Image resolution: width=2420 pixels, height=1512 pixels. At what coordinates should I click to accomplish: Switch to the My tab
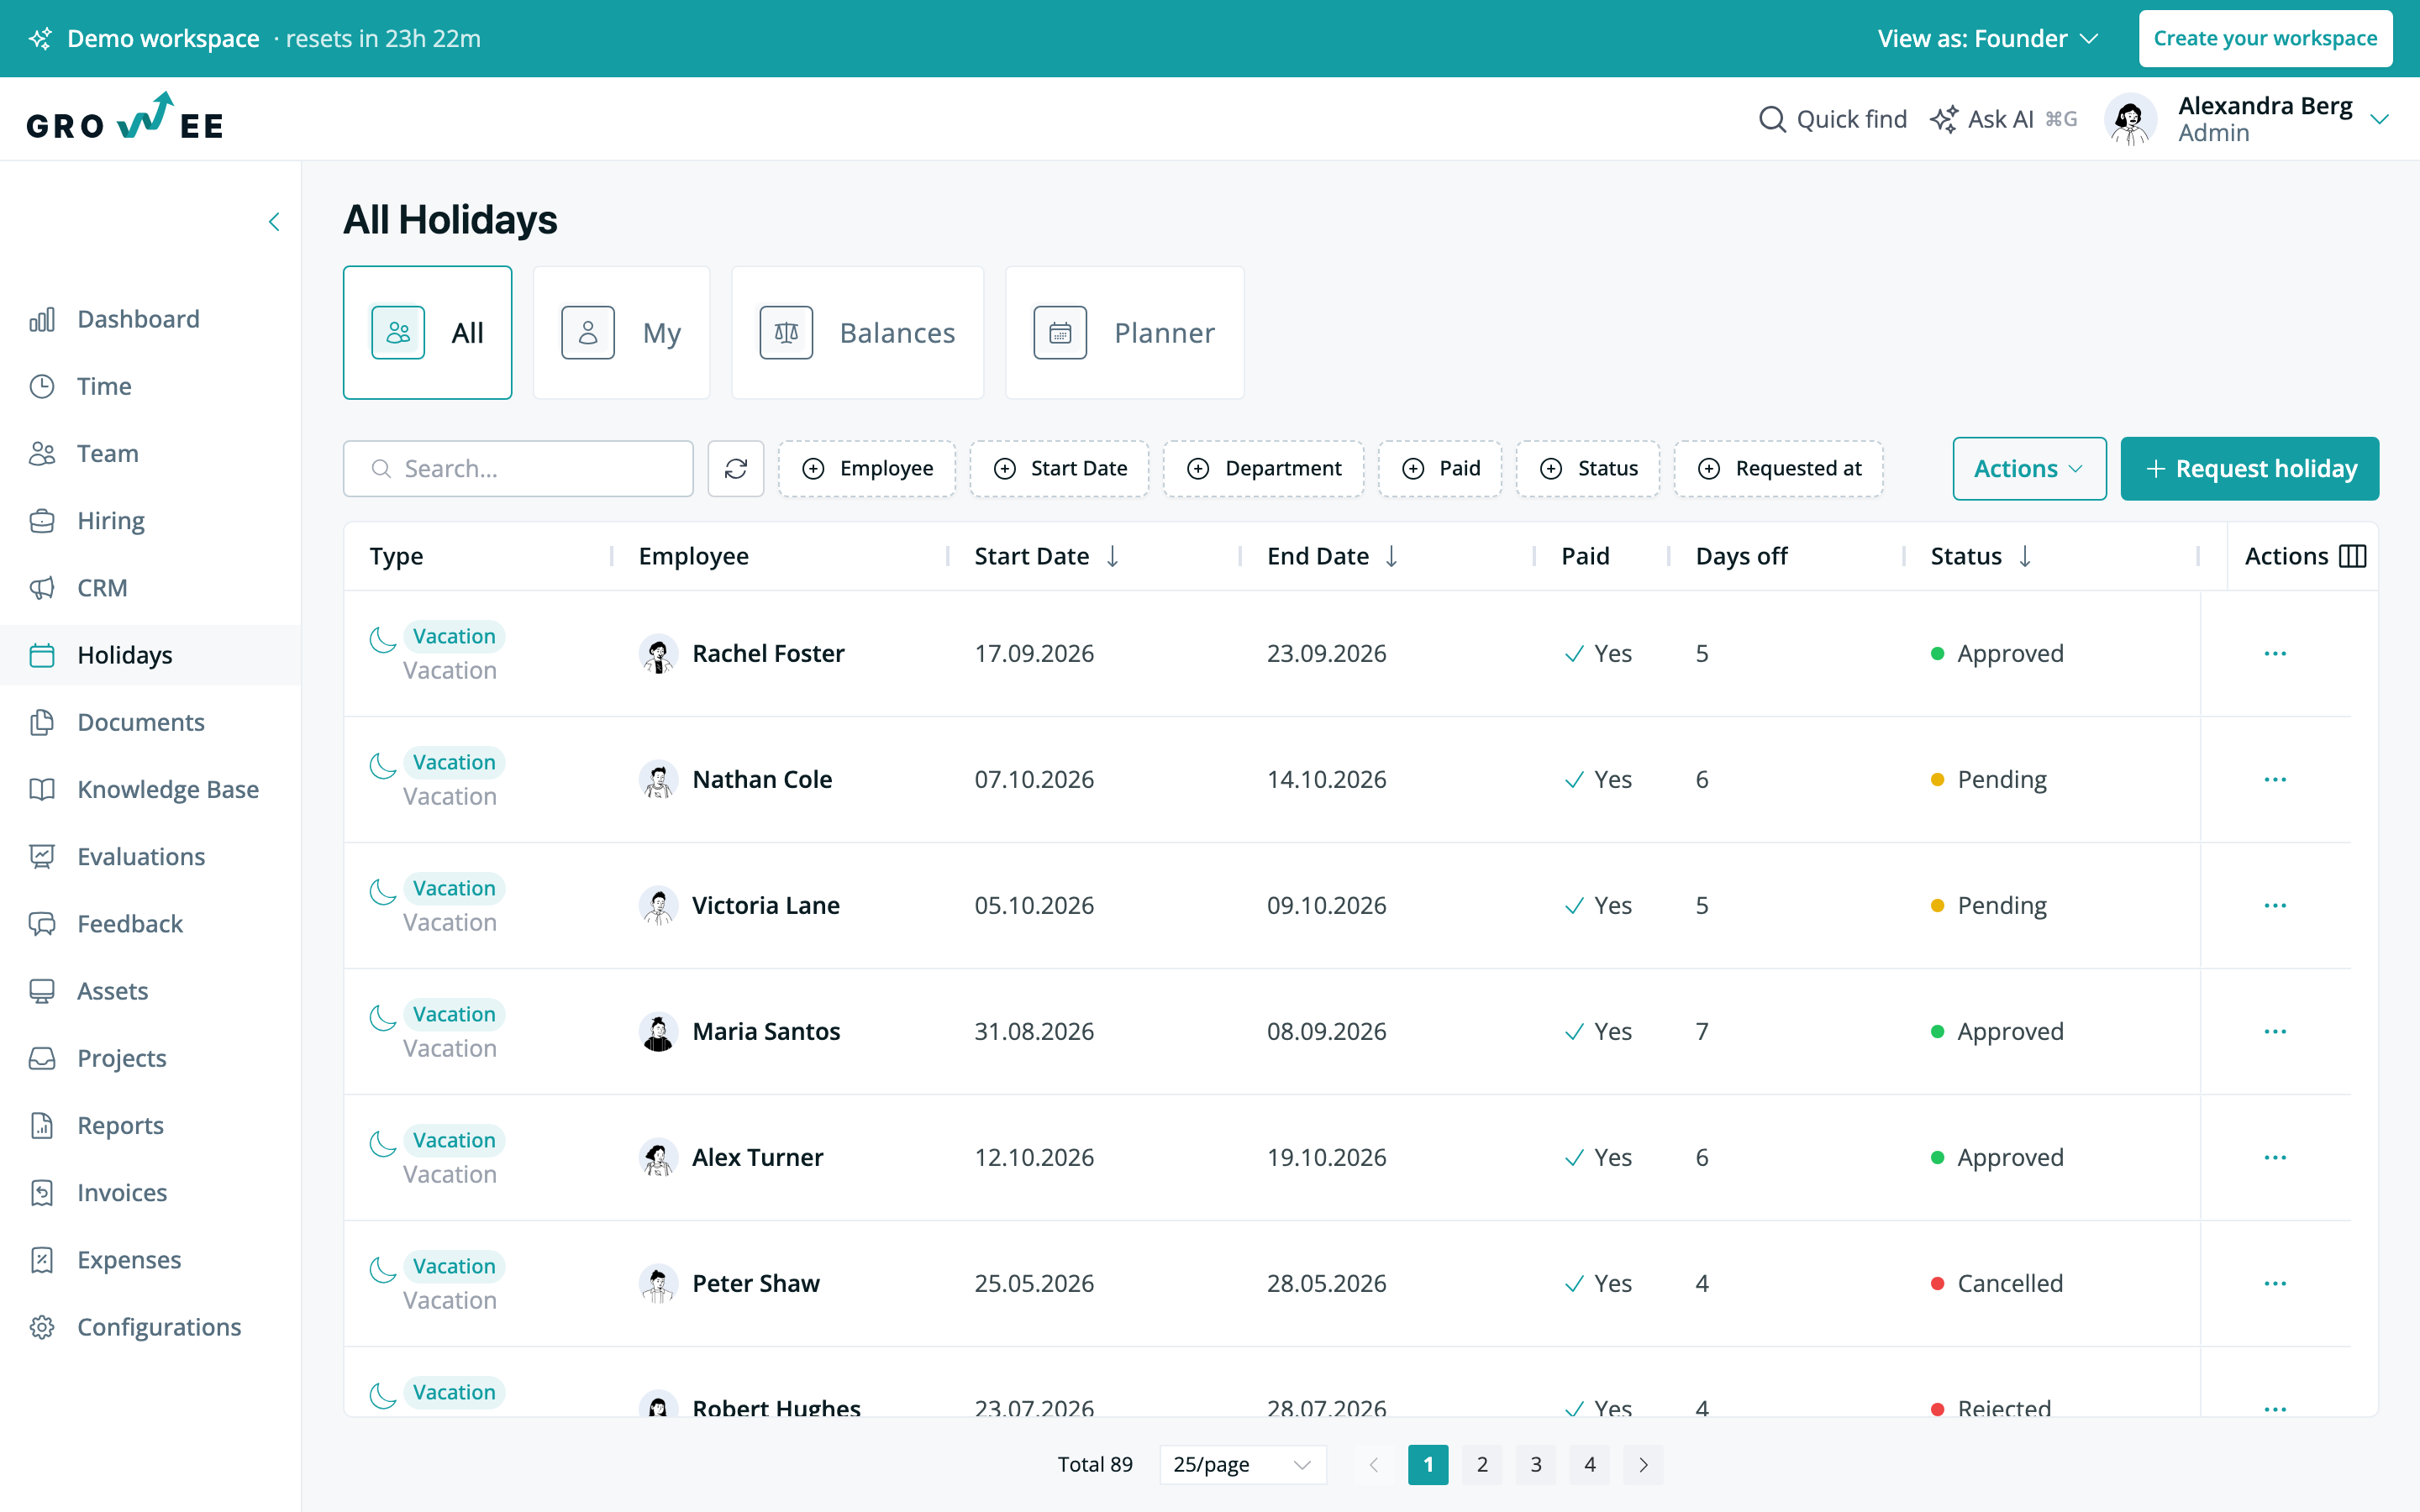(621, 332)
